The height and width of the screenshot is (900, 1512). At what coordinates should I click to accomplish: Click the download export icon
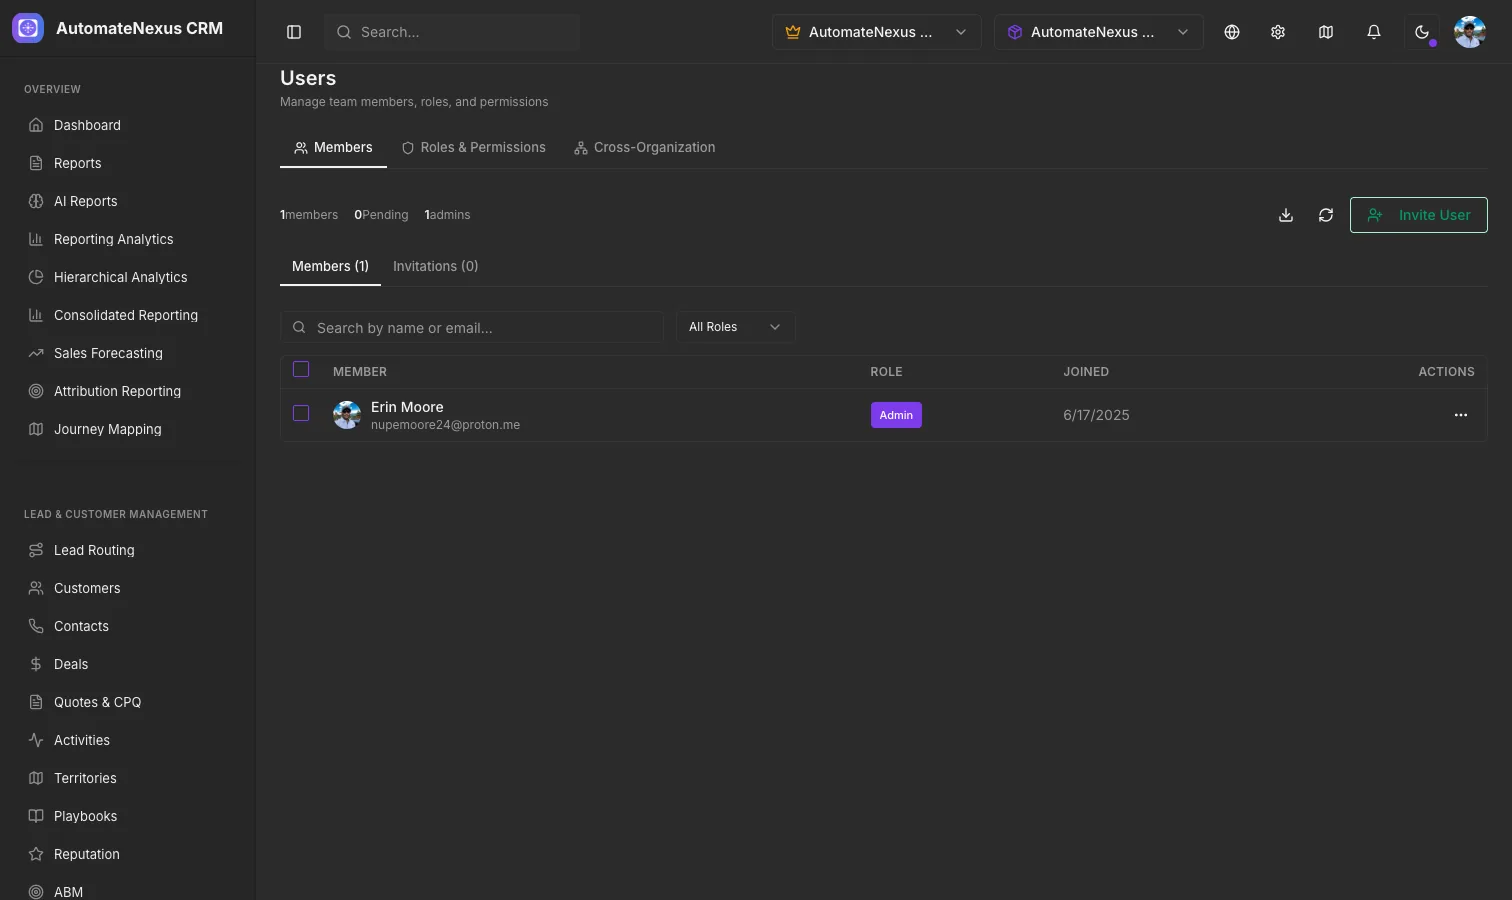1286,215
